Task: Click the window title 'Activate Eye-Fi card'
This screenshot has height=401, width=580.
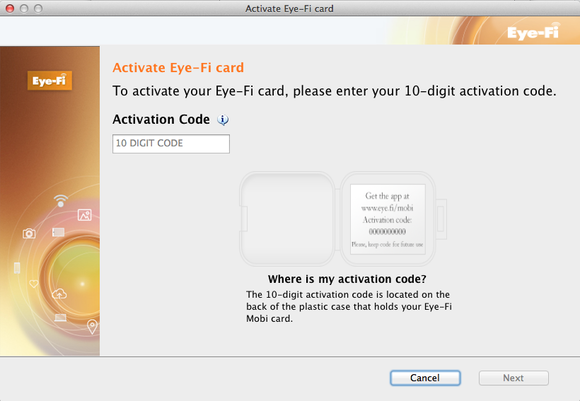Action: tap(289, 9)
